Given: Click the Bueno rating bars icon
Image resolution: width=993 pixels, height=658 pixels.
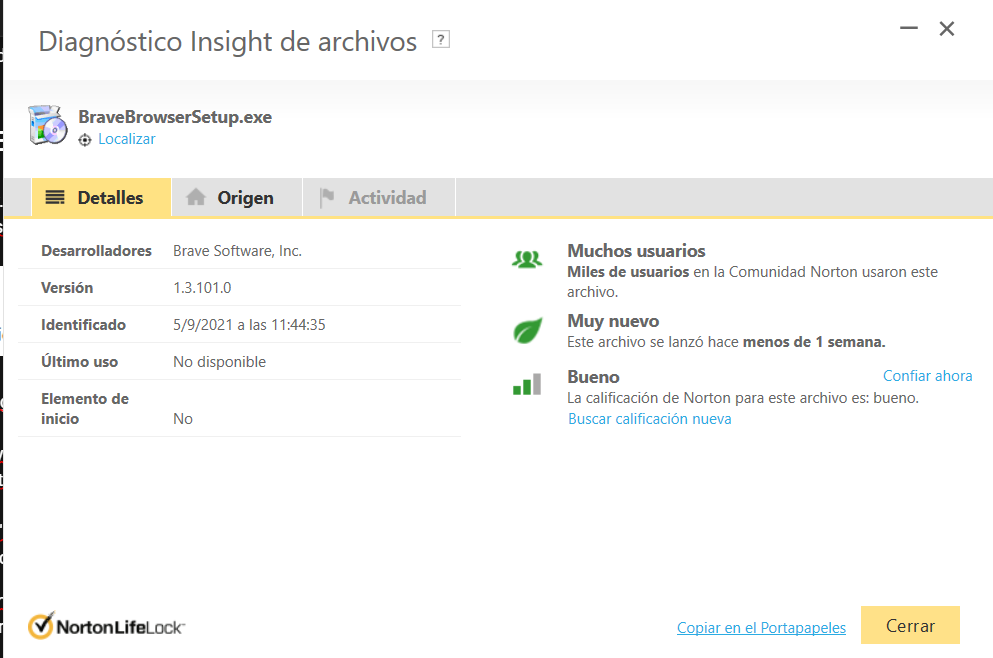Looking at the screenshot, I should pyautogui.click(x=527, y=384).
